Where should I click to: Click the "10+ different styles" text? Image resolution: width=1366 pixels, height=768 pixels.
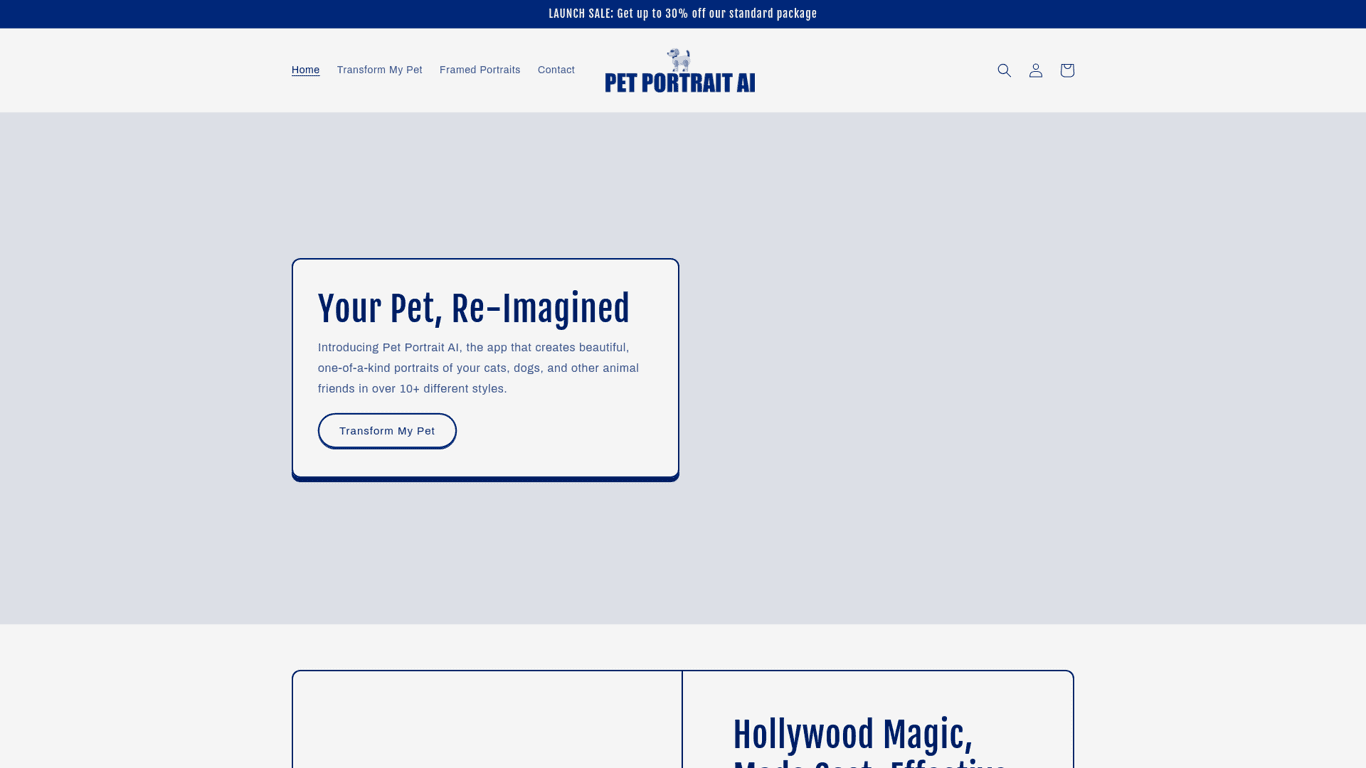pyautogui.click(x=453, y=389)
